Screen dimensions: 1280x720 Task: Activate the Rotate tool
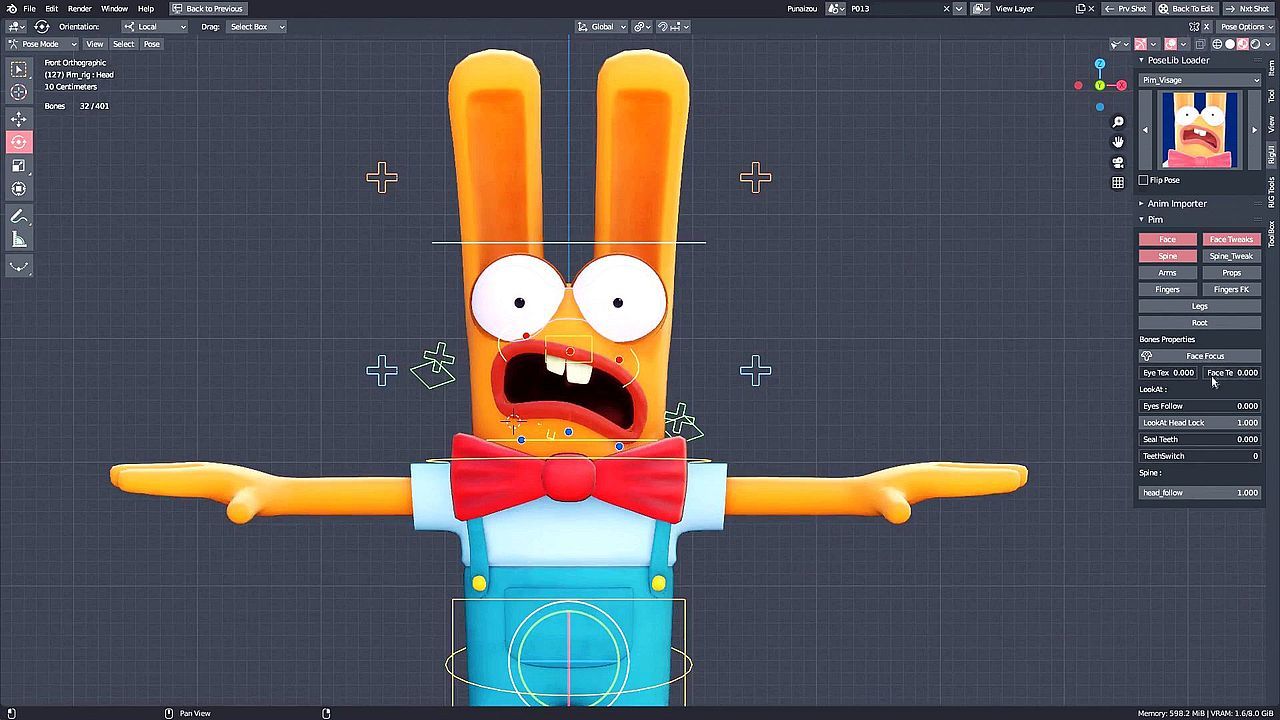(x=19, y=142)
